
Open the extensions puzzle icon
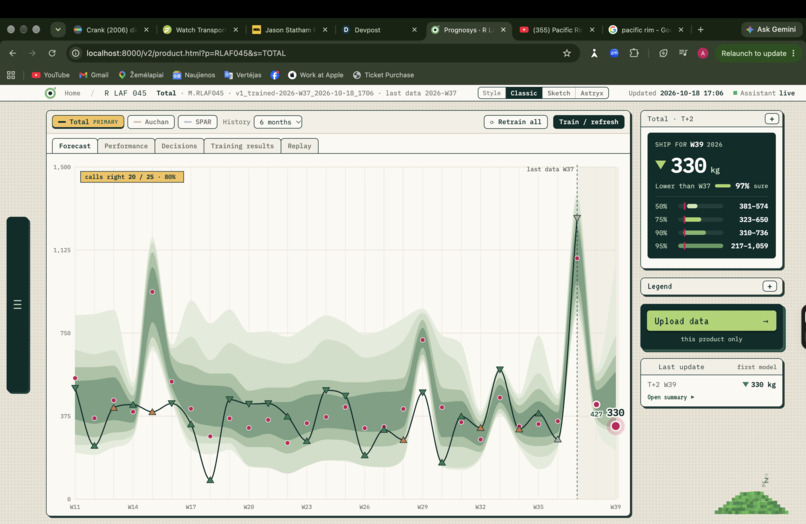tap(634, 53)
